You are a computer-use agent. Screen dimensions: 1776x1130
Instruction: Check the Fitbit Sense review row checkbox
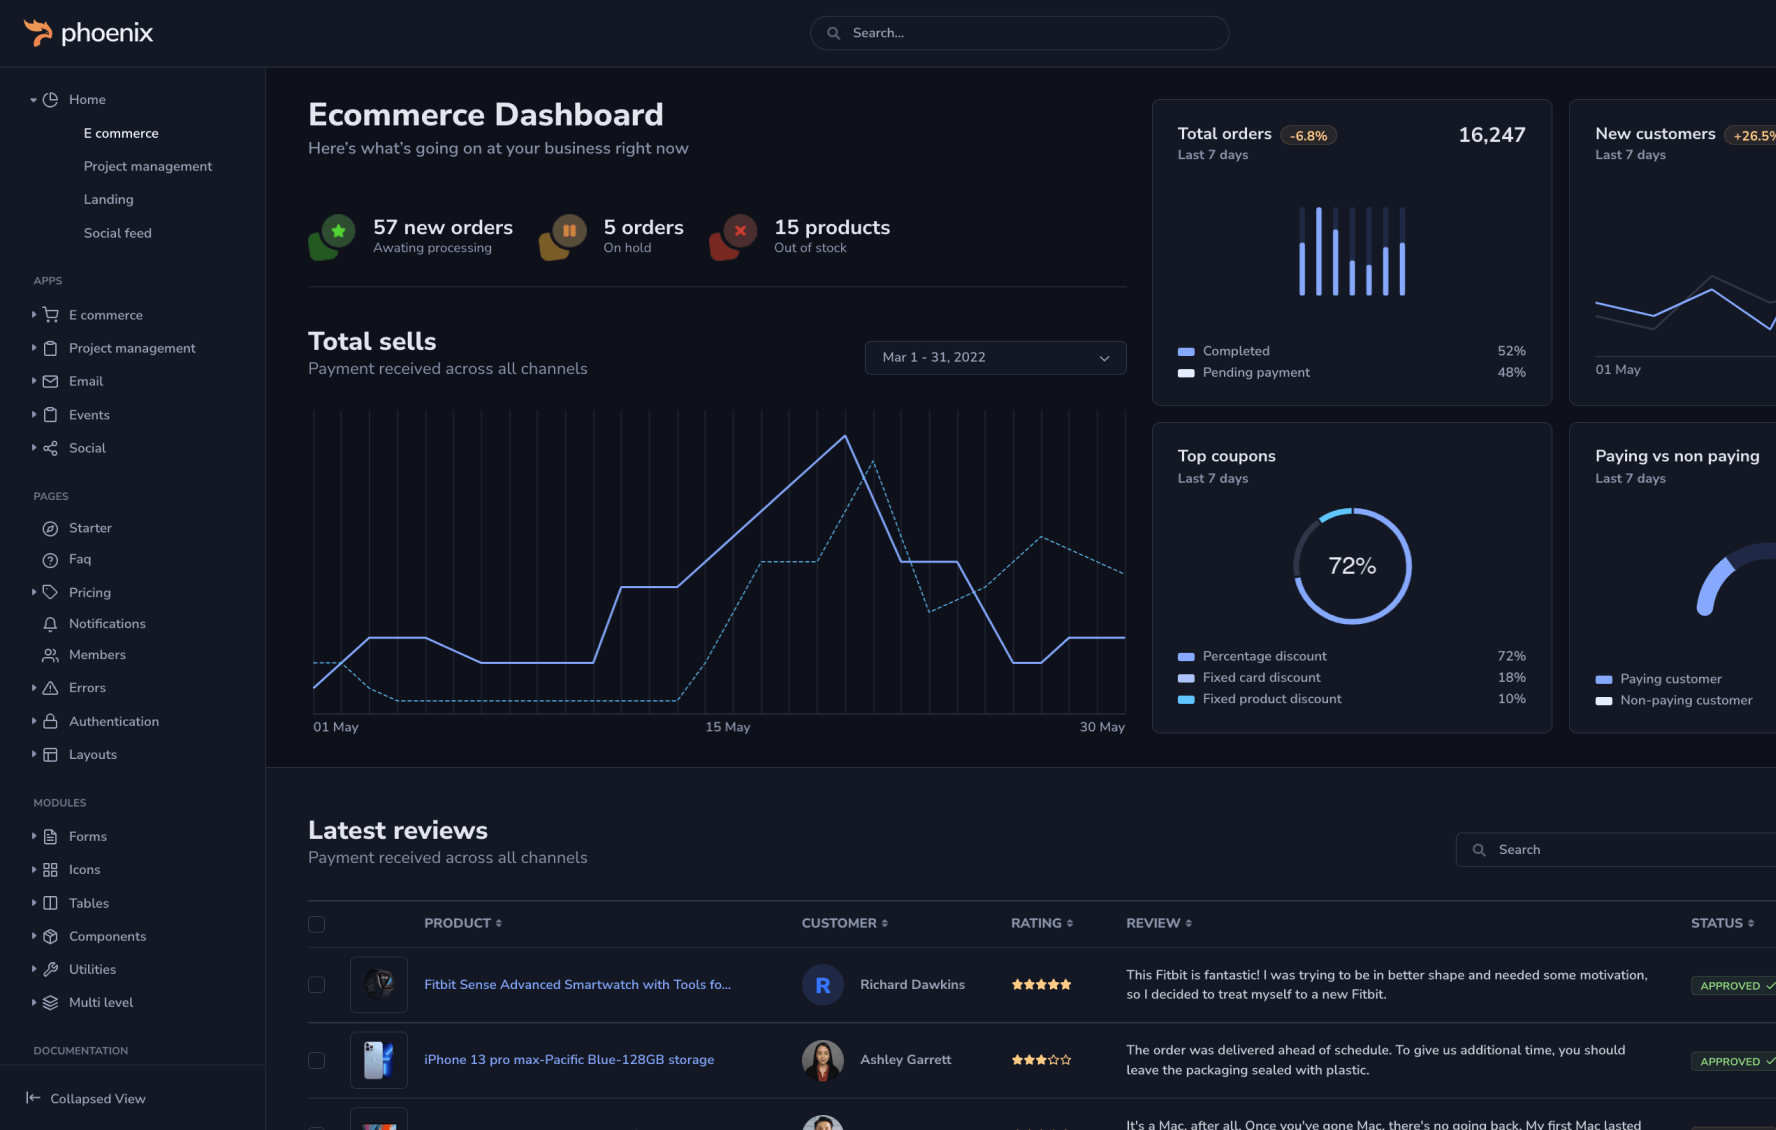(x=316, y=985)
